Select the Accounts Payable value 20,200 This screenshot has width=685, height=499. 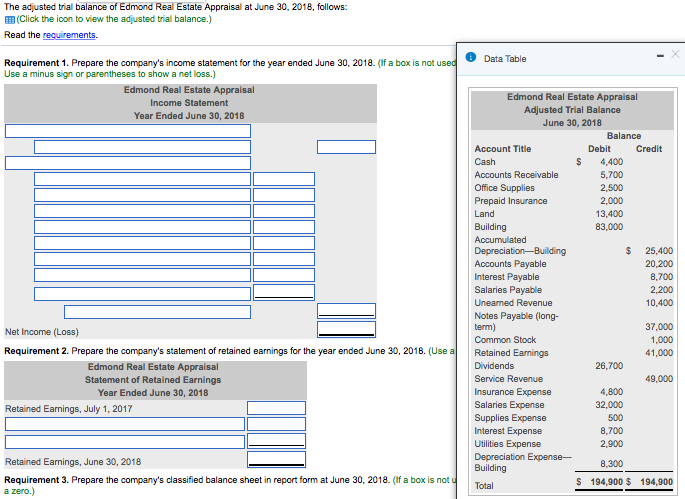click(659, 264)
